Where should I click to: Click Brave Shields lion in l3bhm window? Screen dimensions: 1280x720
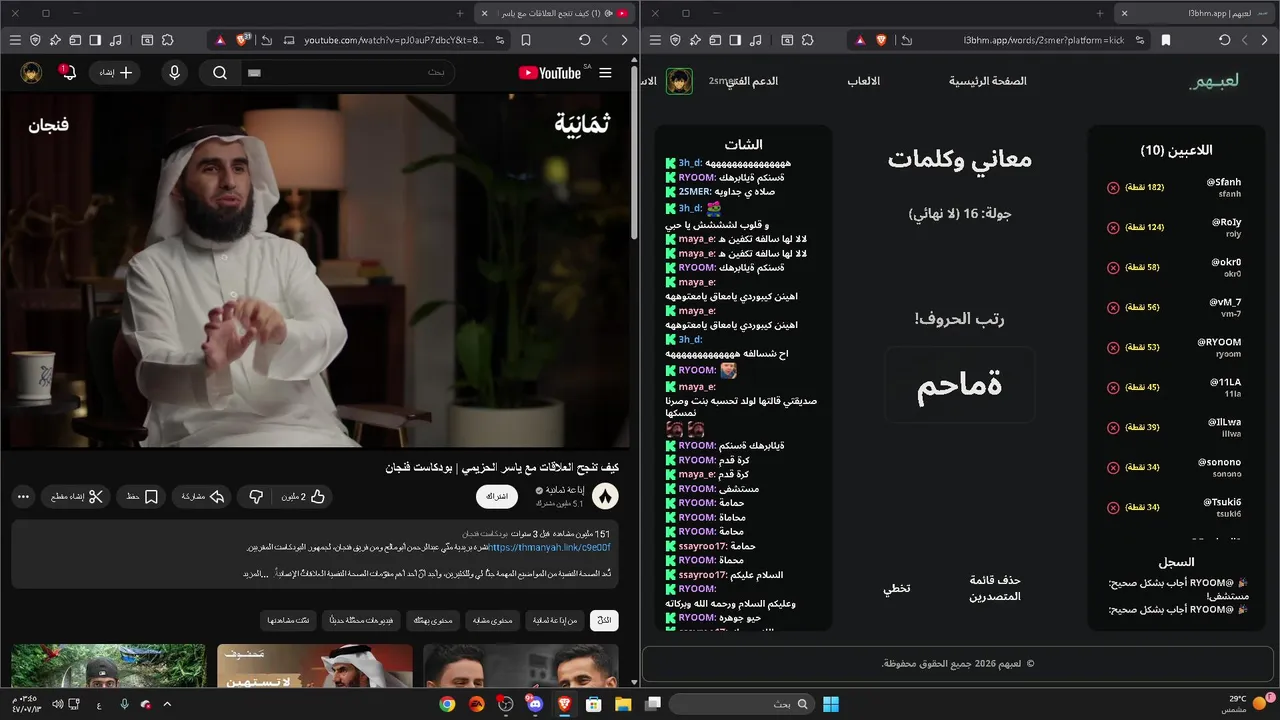(881, 40)
